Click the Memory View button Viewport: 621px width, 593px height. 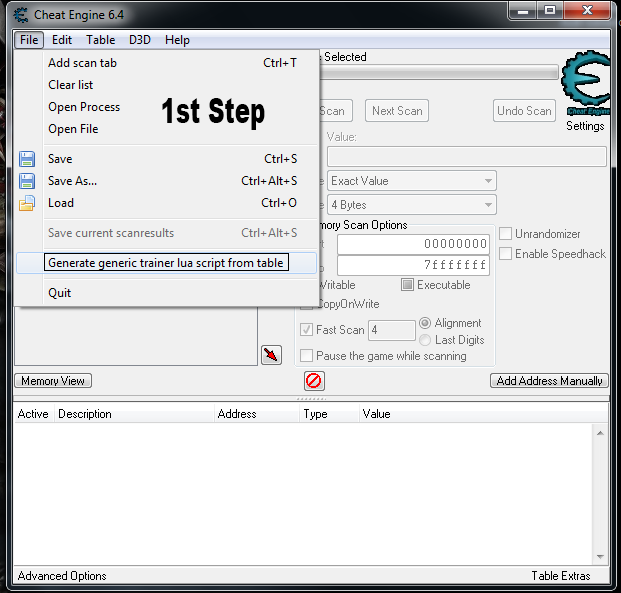53,381
